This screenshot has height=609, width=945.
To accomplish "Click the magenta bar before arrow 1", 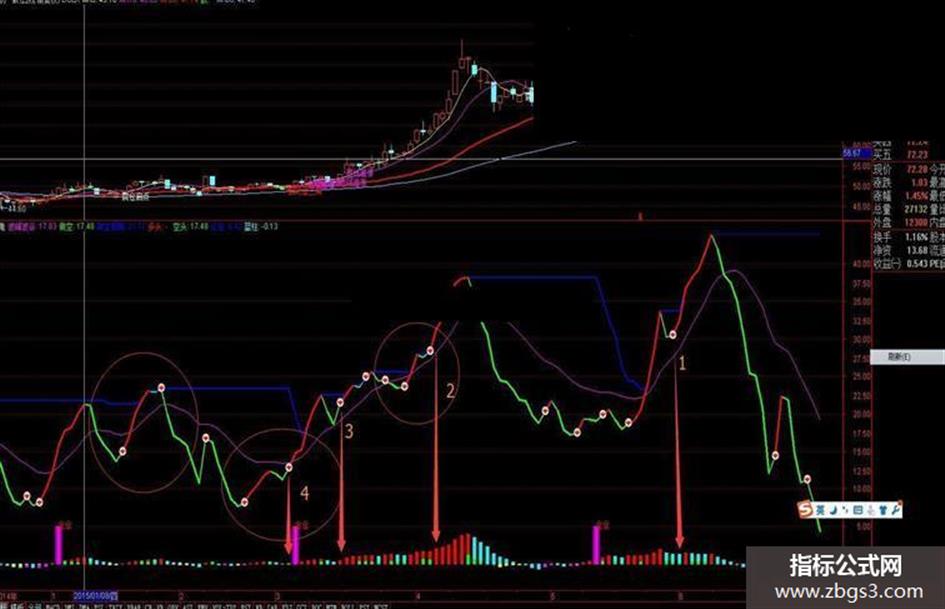I will pos(596,545).
